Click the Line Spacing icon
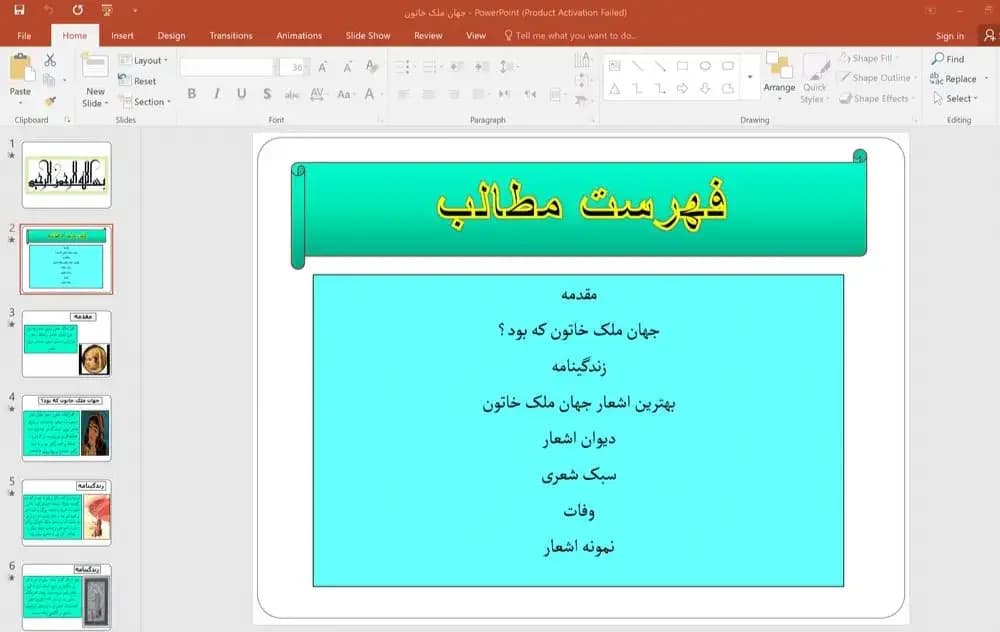This screenshot has height=632, width=1000. (x=507, y=66)
